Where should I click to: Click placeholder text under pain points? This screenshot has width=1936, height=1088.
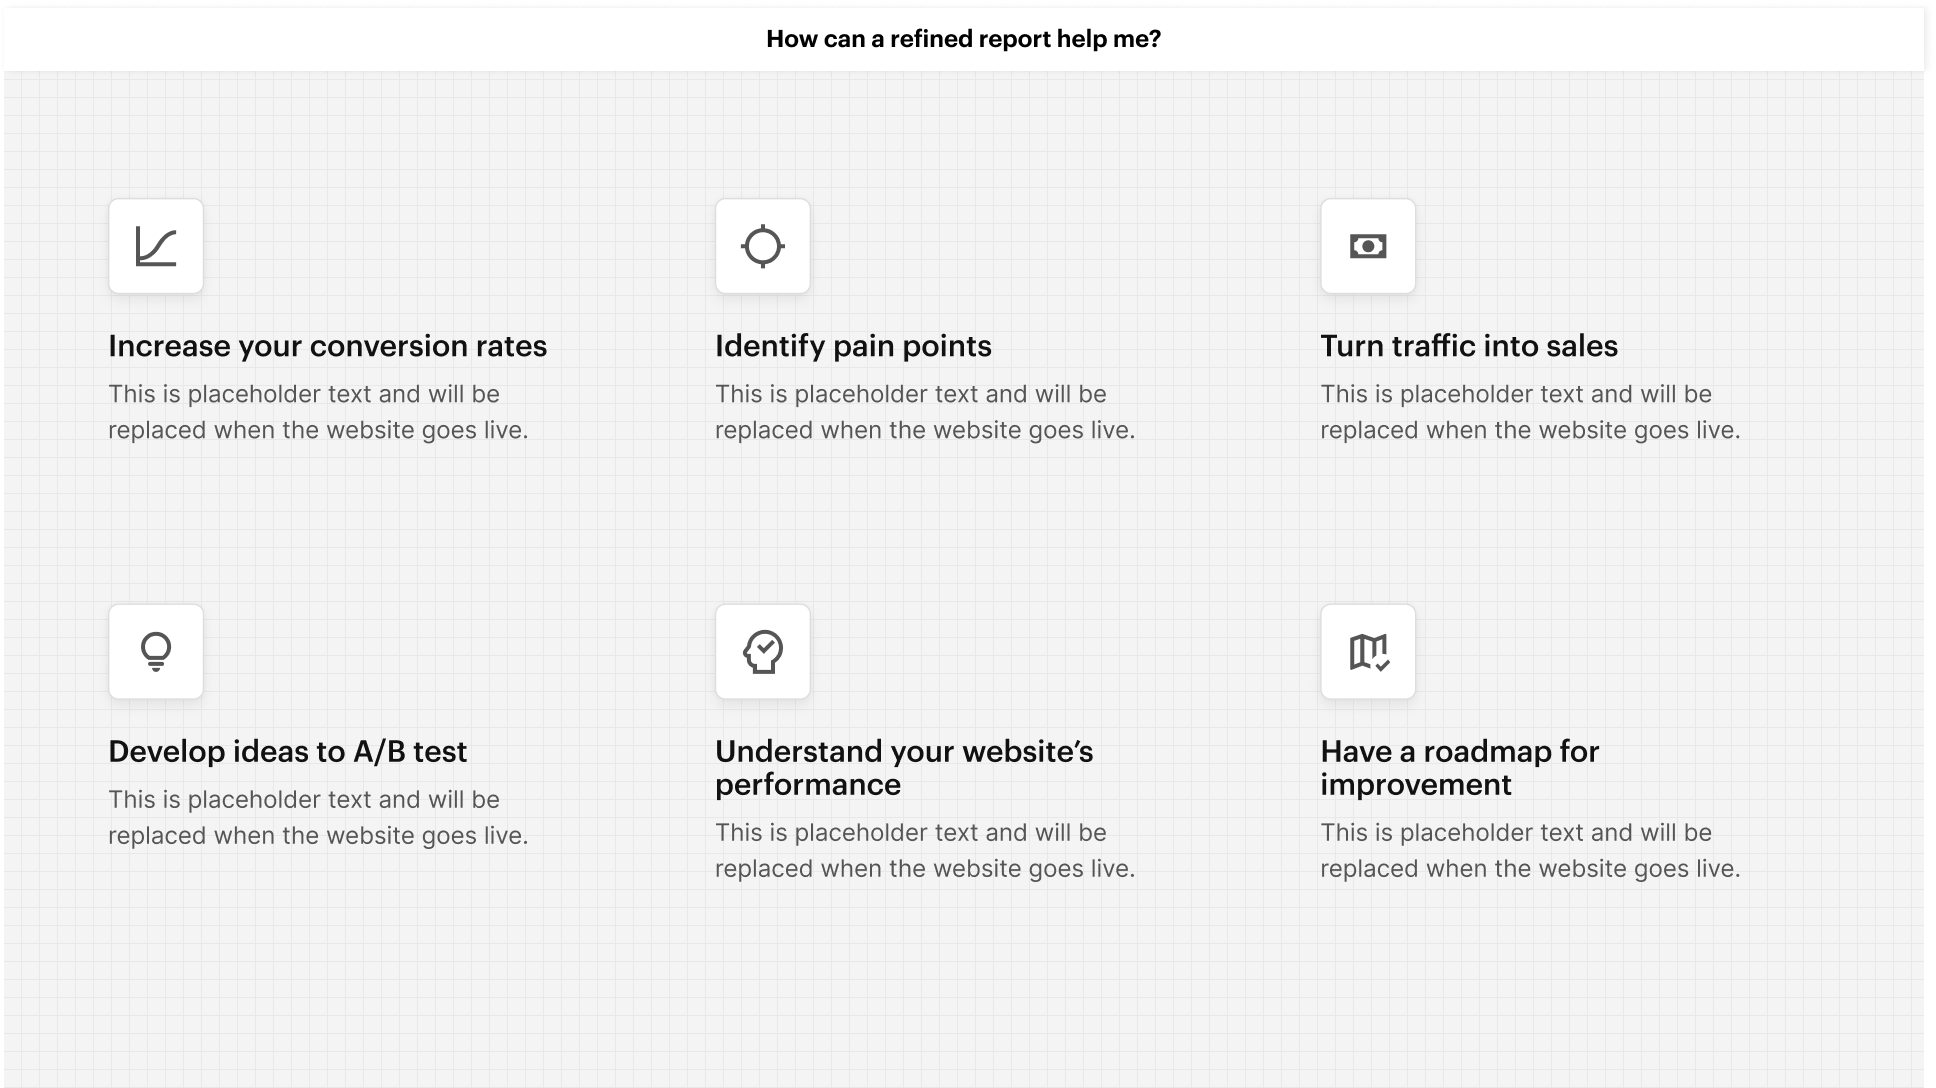click(x=925, y=412)
